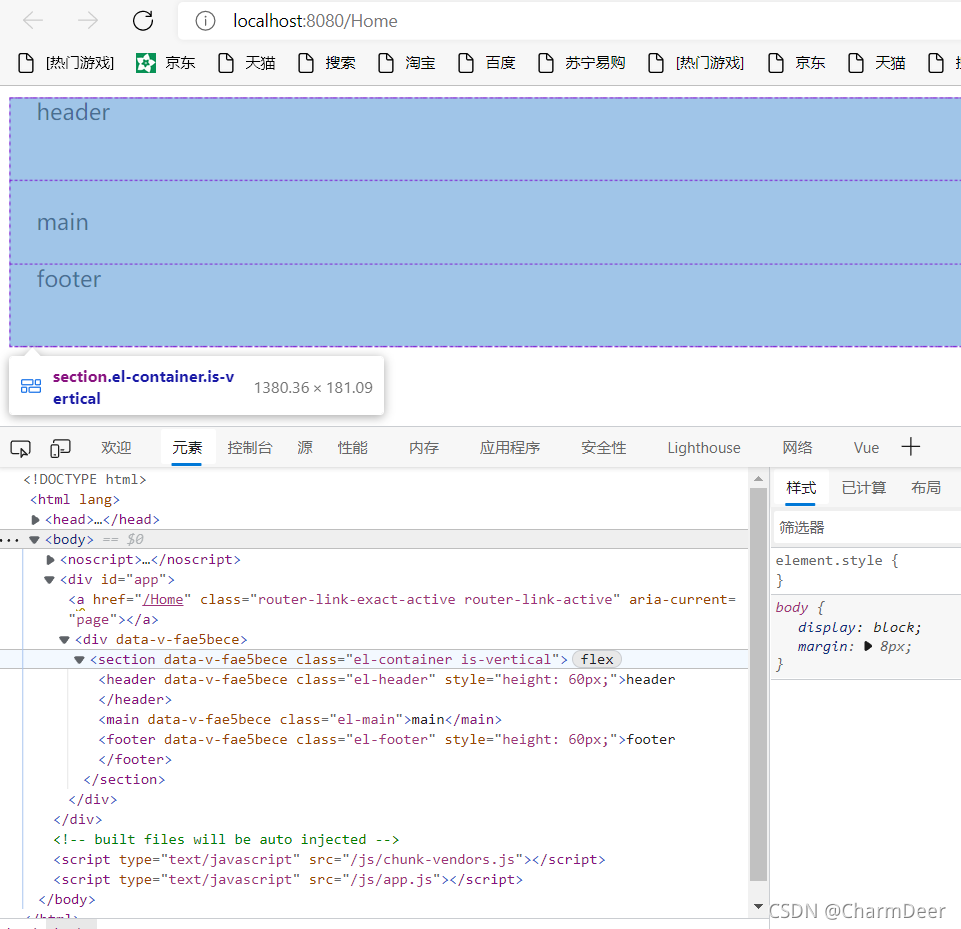Open the 淘宝 bookmark
This screenshot has width=961, height=929.
click(406, 63)
